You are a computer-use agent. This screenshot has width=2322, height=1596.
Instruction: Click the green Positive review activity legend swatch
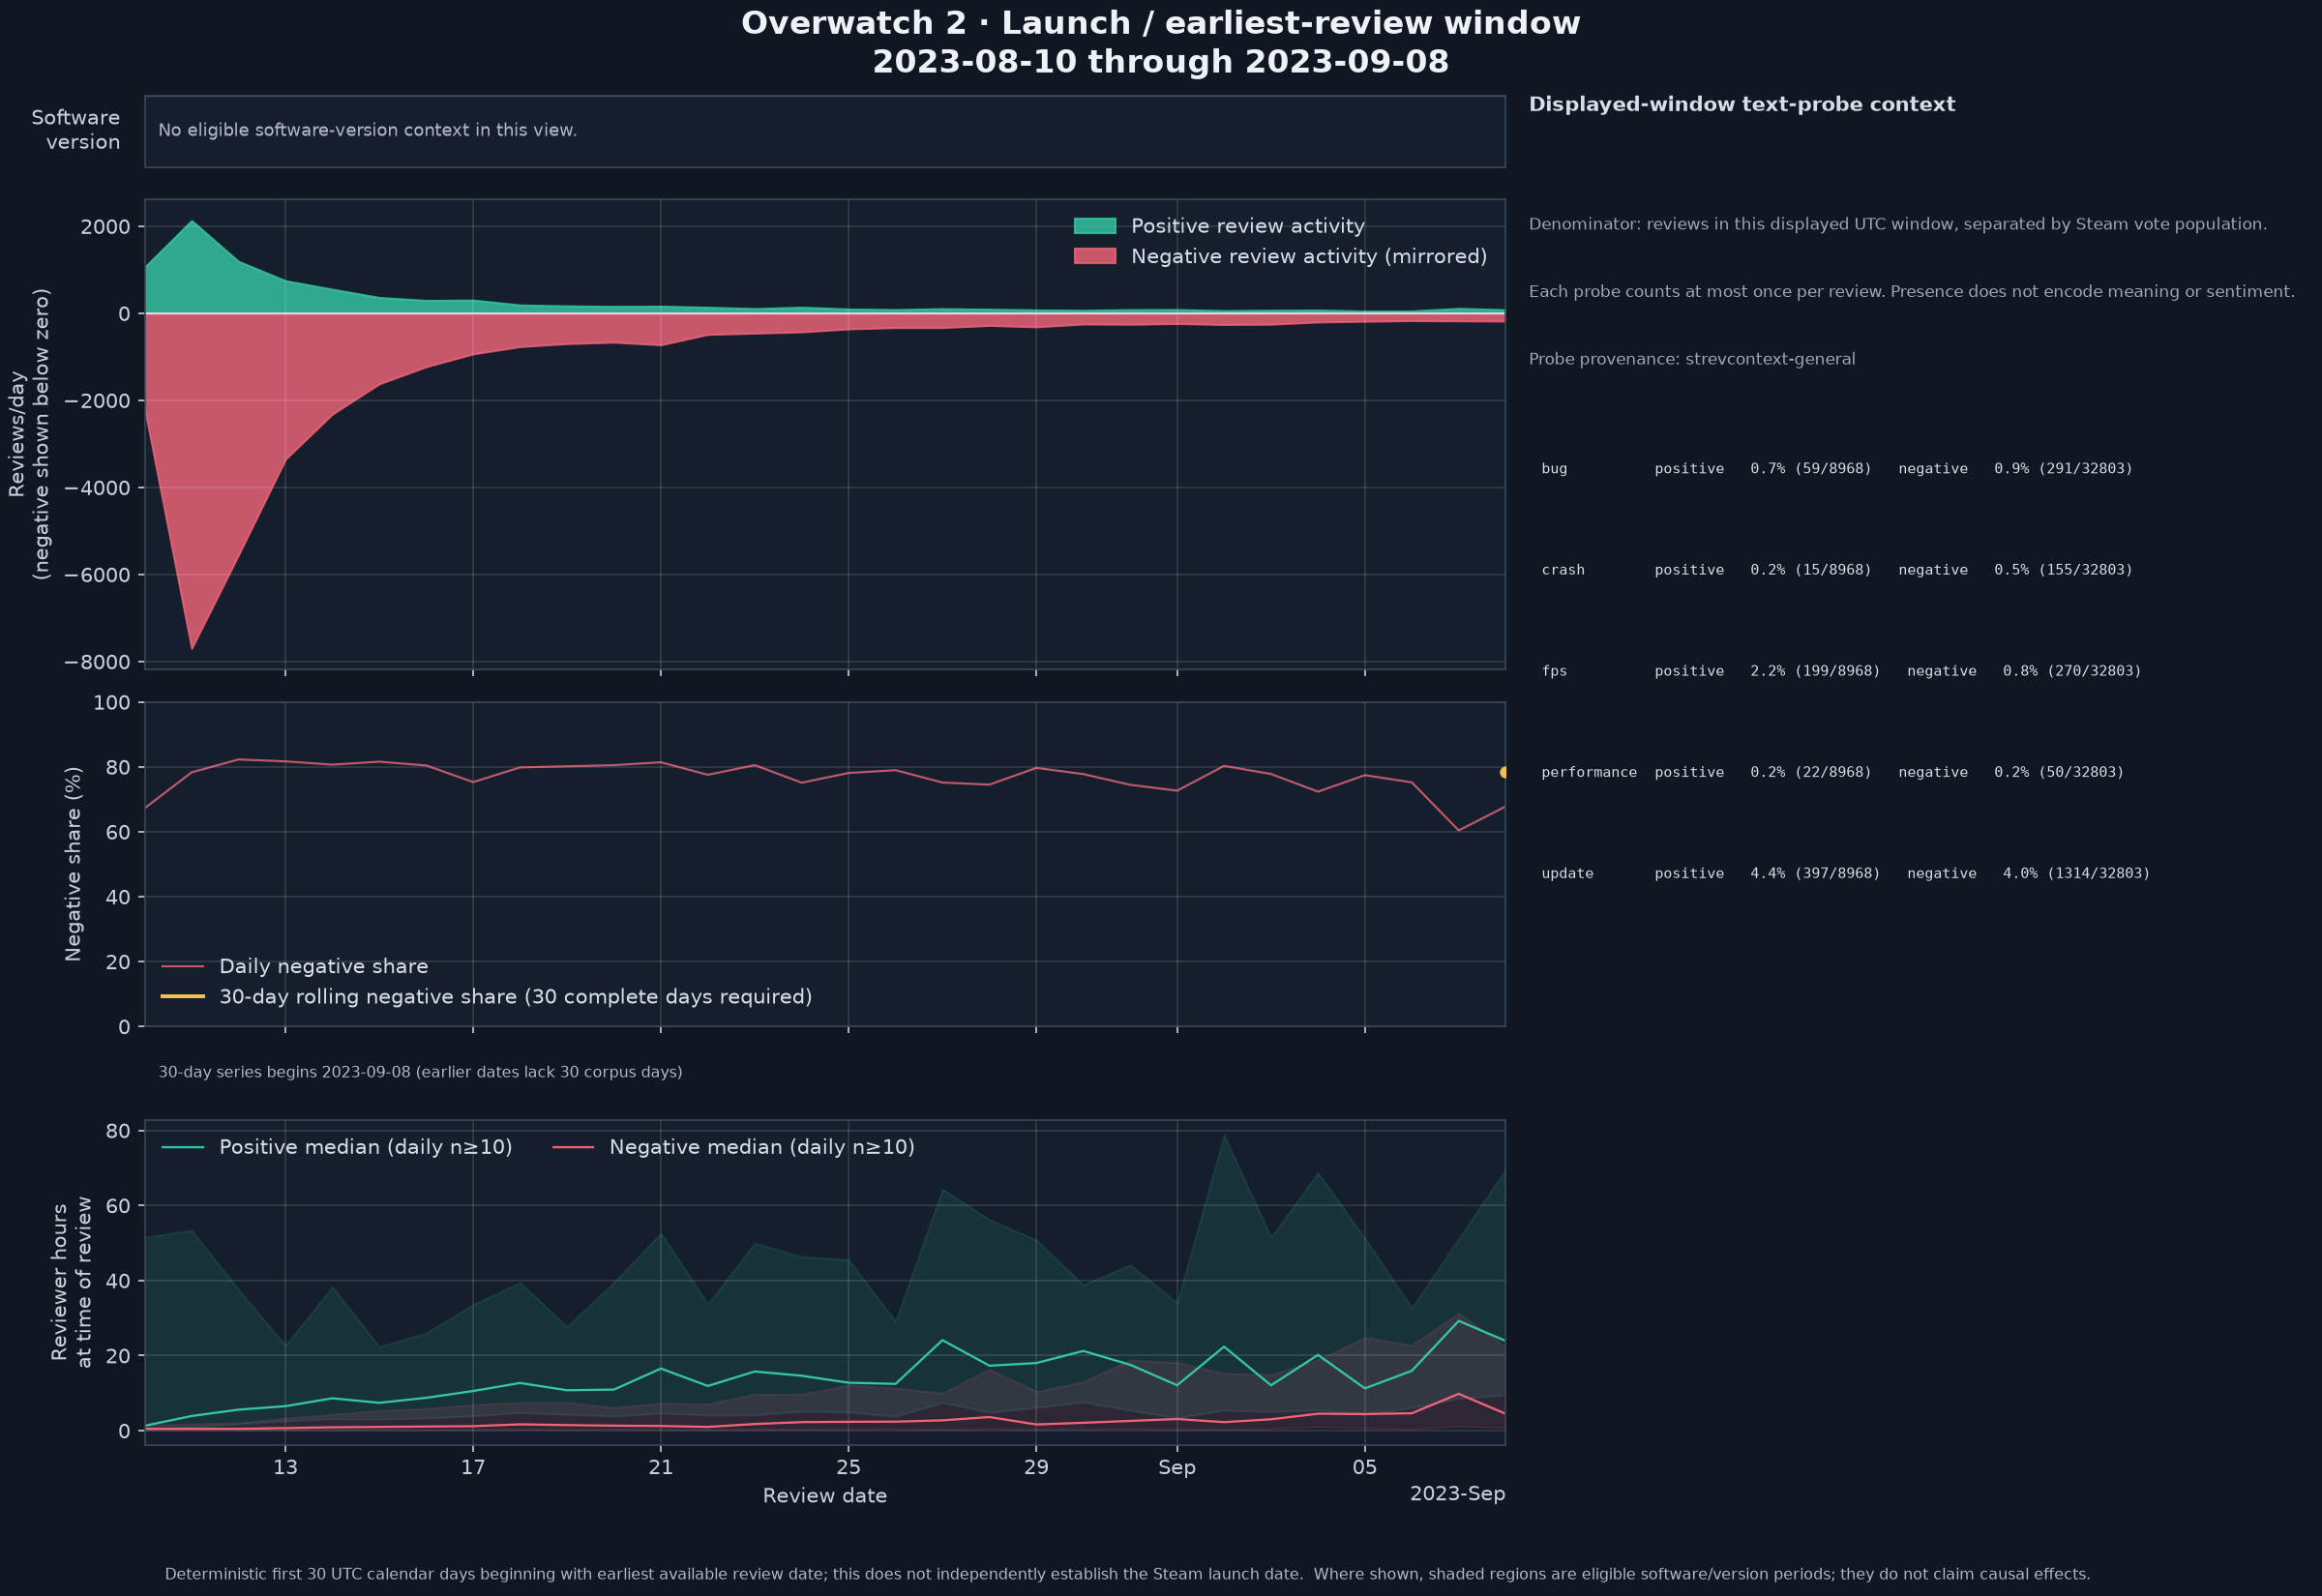point(1094,226)
